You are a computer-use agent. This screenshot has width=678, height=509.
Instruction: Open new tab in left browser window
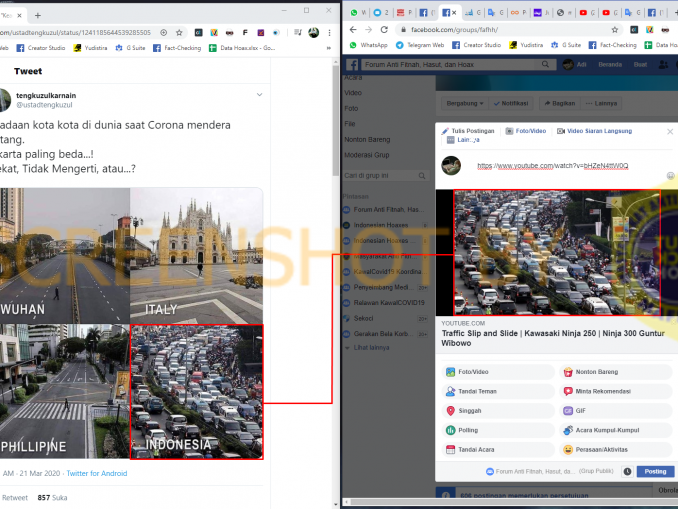click(38, 16)
